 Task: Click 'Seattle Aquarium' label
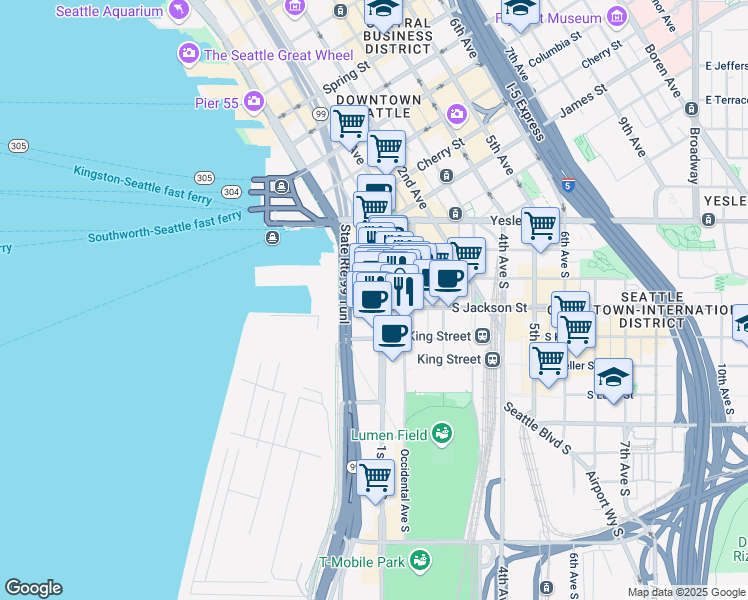click(109, 11)
